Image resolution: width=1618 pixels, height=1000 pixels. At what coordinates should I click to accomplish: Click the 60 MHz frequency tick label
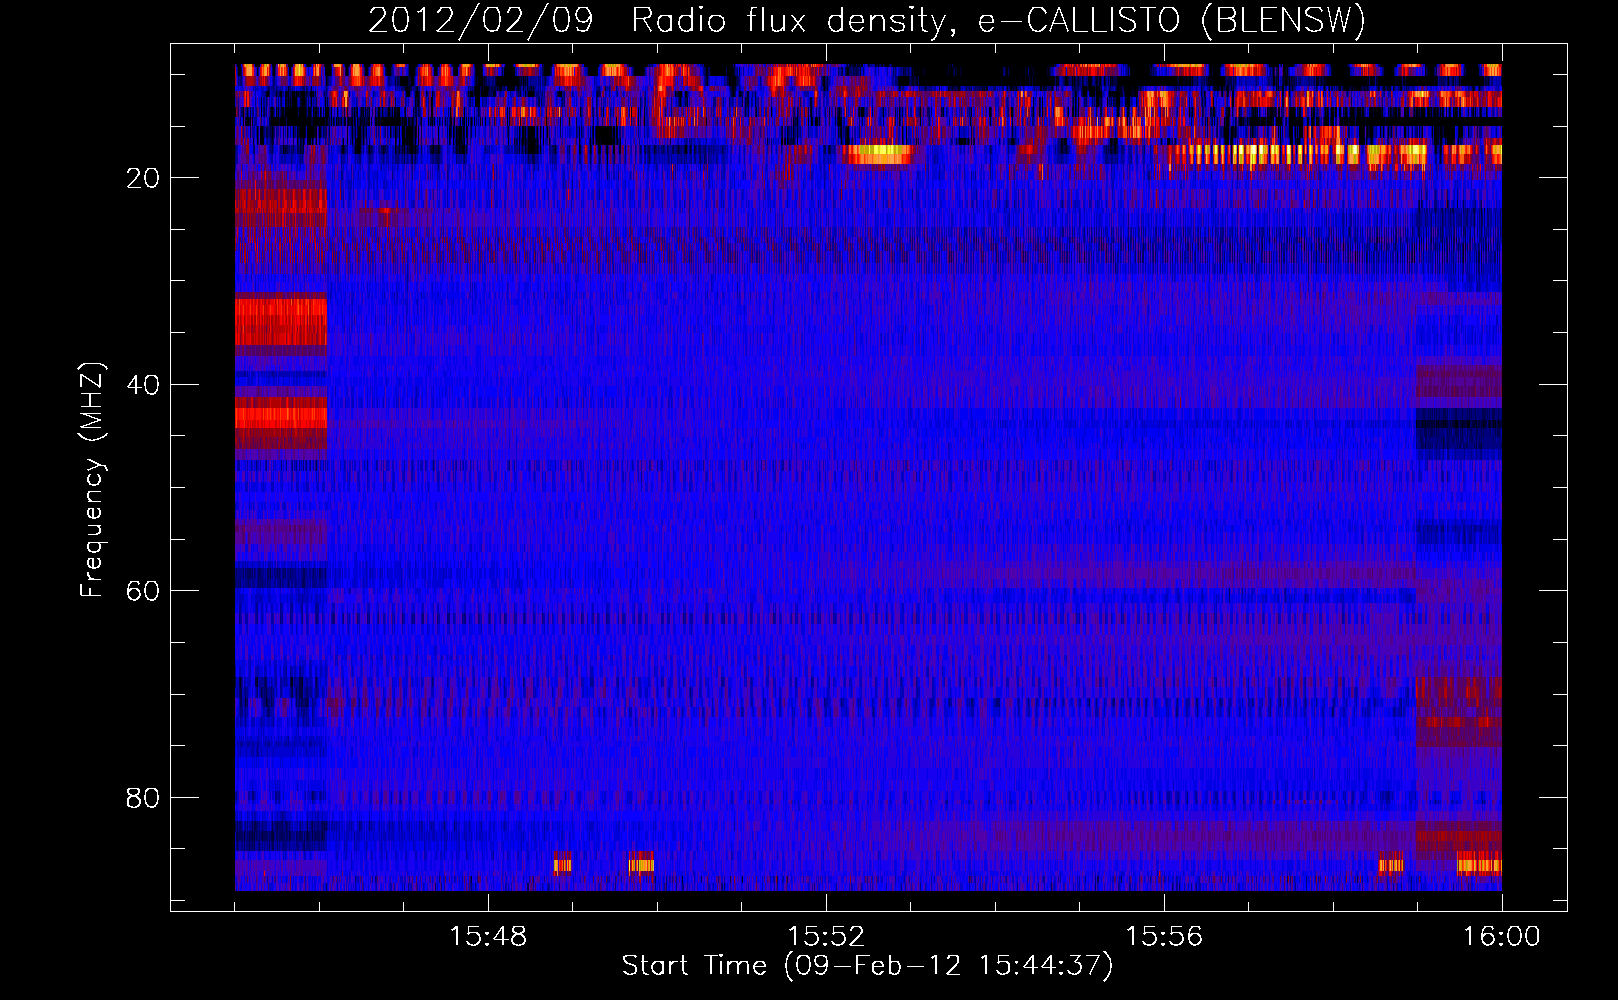[144, 591]
